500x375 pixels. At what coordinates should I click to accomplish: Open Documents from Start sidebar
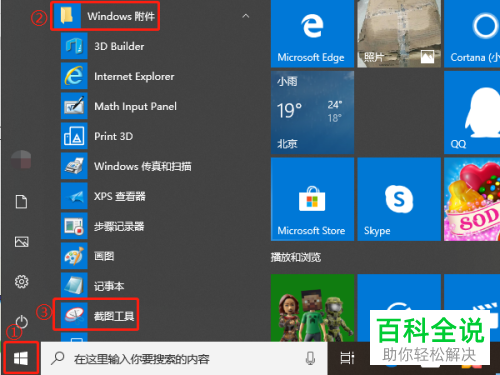21,202
